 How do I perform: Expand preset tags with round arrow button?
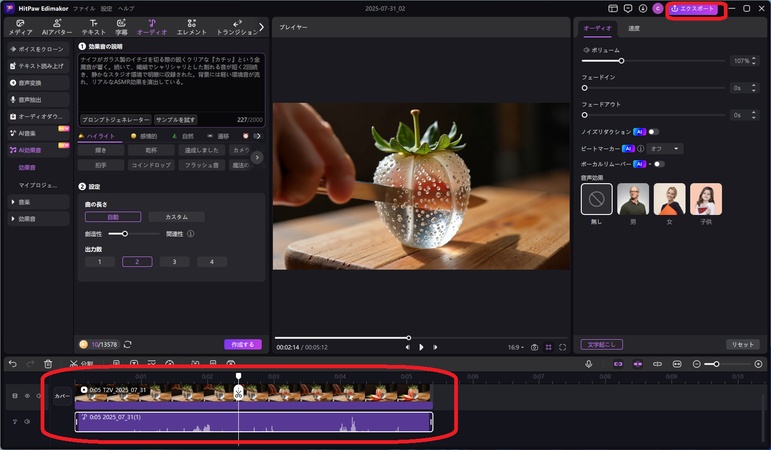pyautogui.click(x=257, y=157)
